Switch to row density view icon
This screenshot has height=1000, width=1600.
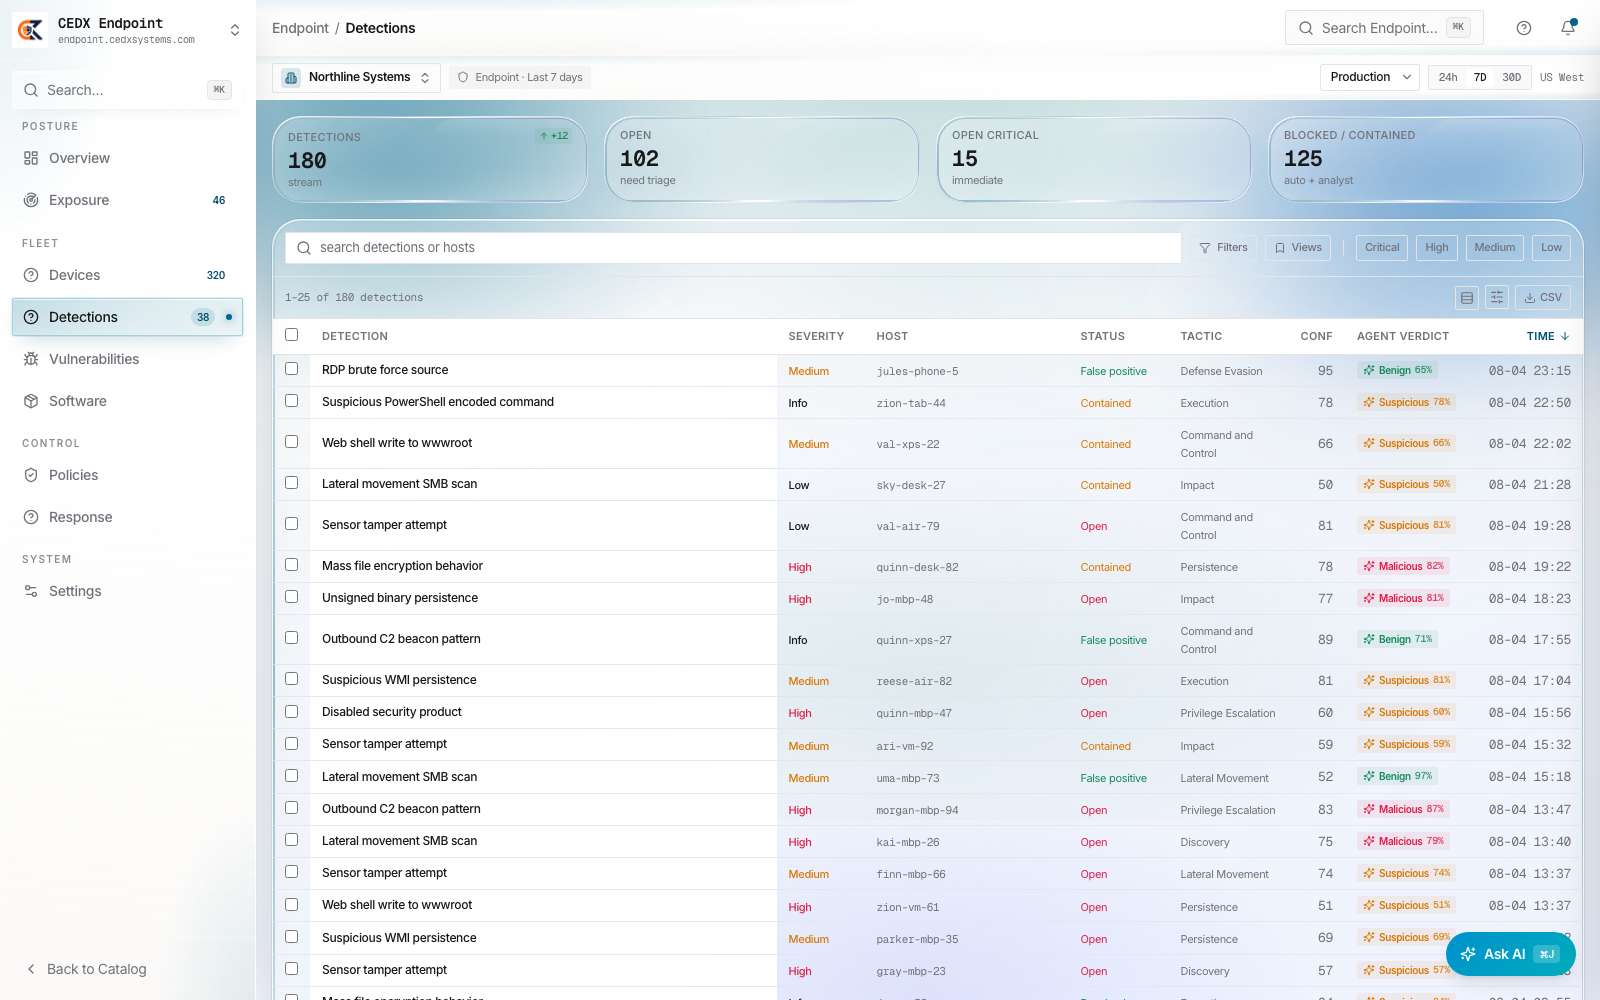click(1467, 297)
